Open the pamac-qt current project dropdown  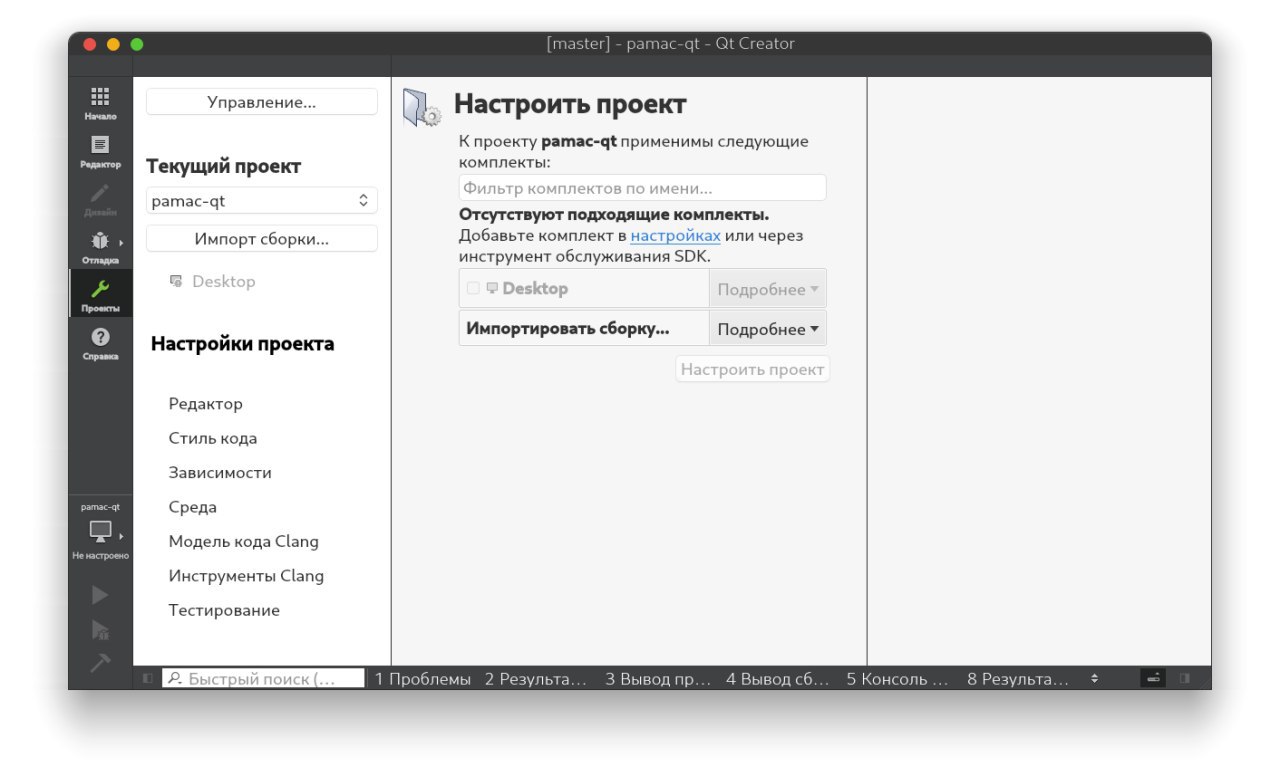pos(262,200)
